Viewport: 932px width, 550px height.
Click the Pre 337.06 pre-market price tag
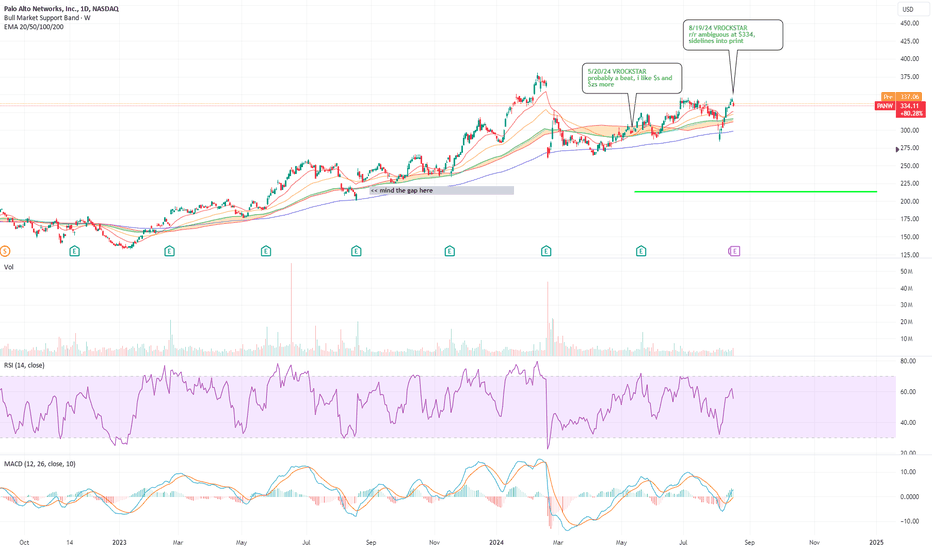[901, 97]
